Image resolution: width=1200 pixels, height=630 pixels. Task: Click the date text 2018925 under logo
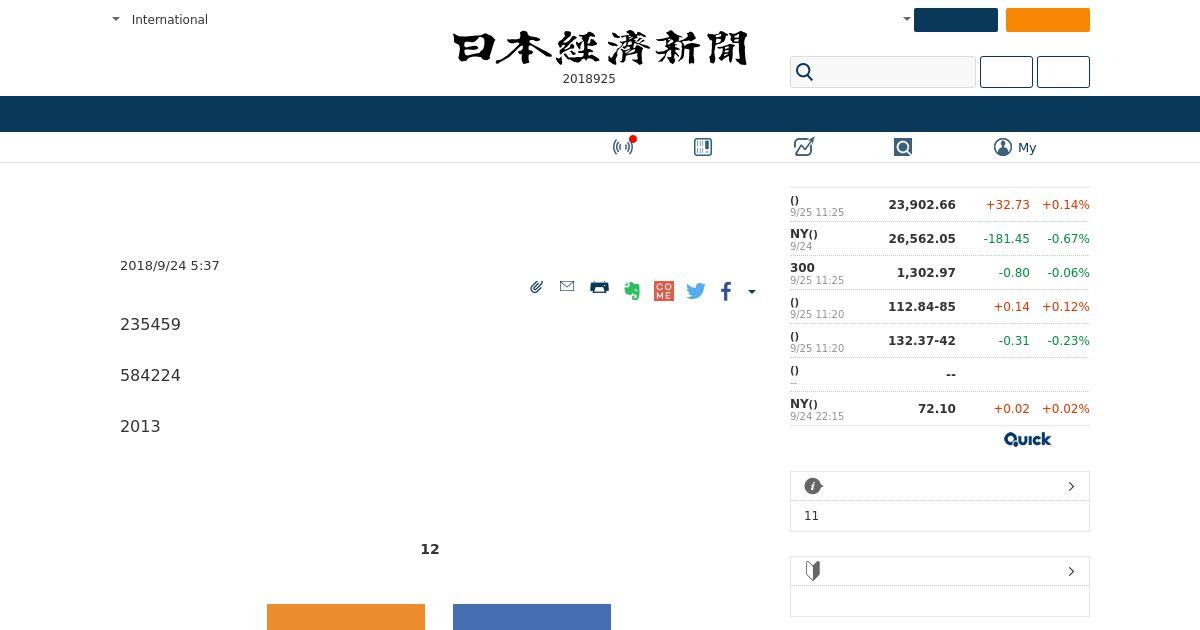589,79
